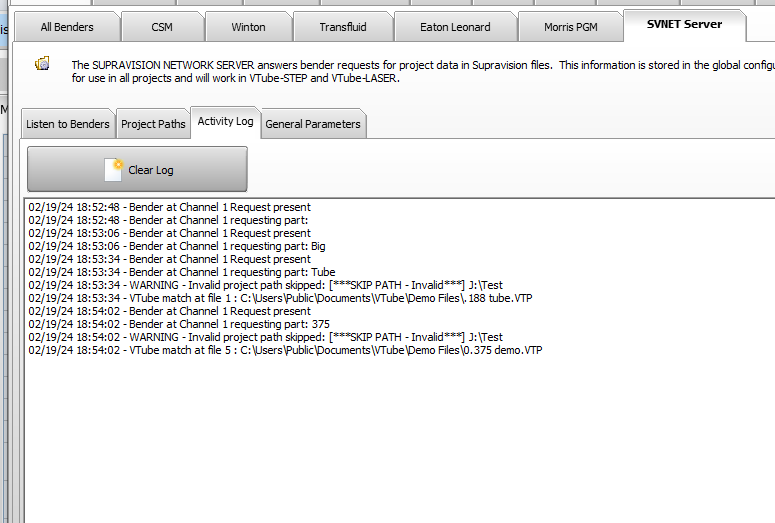Image resolution: width=775 pixels, height=523 pixels.
Task: Select the 18:54:02 invalid path warning line
Action: click(265, 337)
